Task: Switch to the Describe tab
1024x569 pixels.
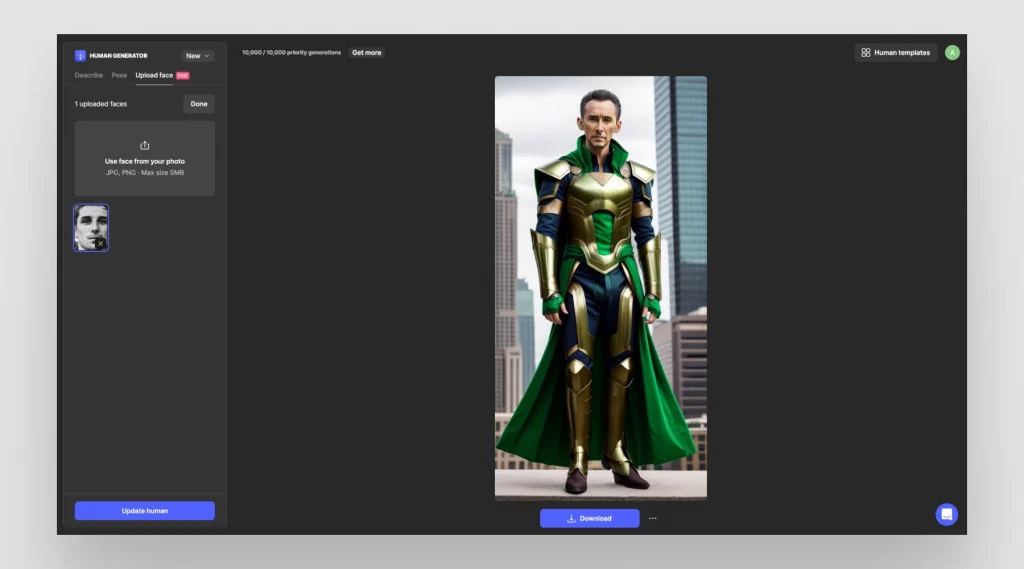Action: click(89, 75)
